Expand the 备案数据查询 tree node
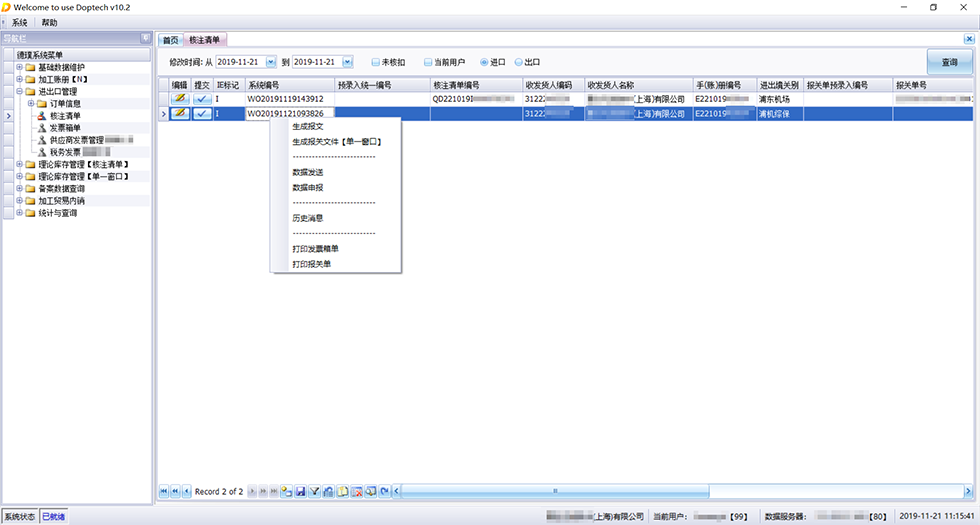Image resolution: width=980 pixels, height=525 pixels. coord(19,188)
